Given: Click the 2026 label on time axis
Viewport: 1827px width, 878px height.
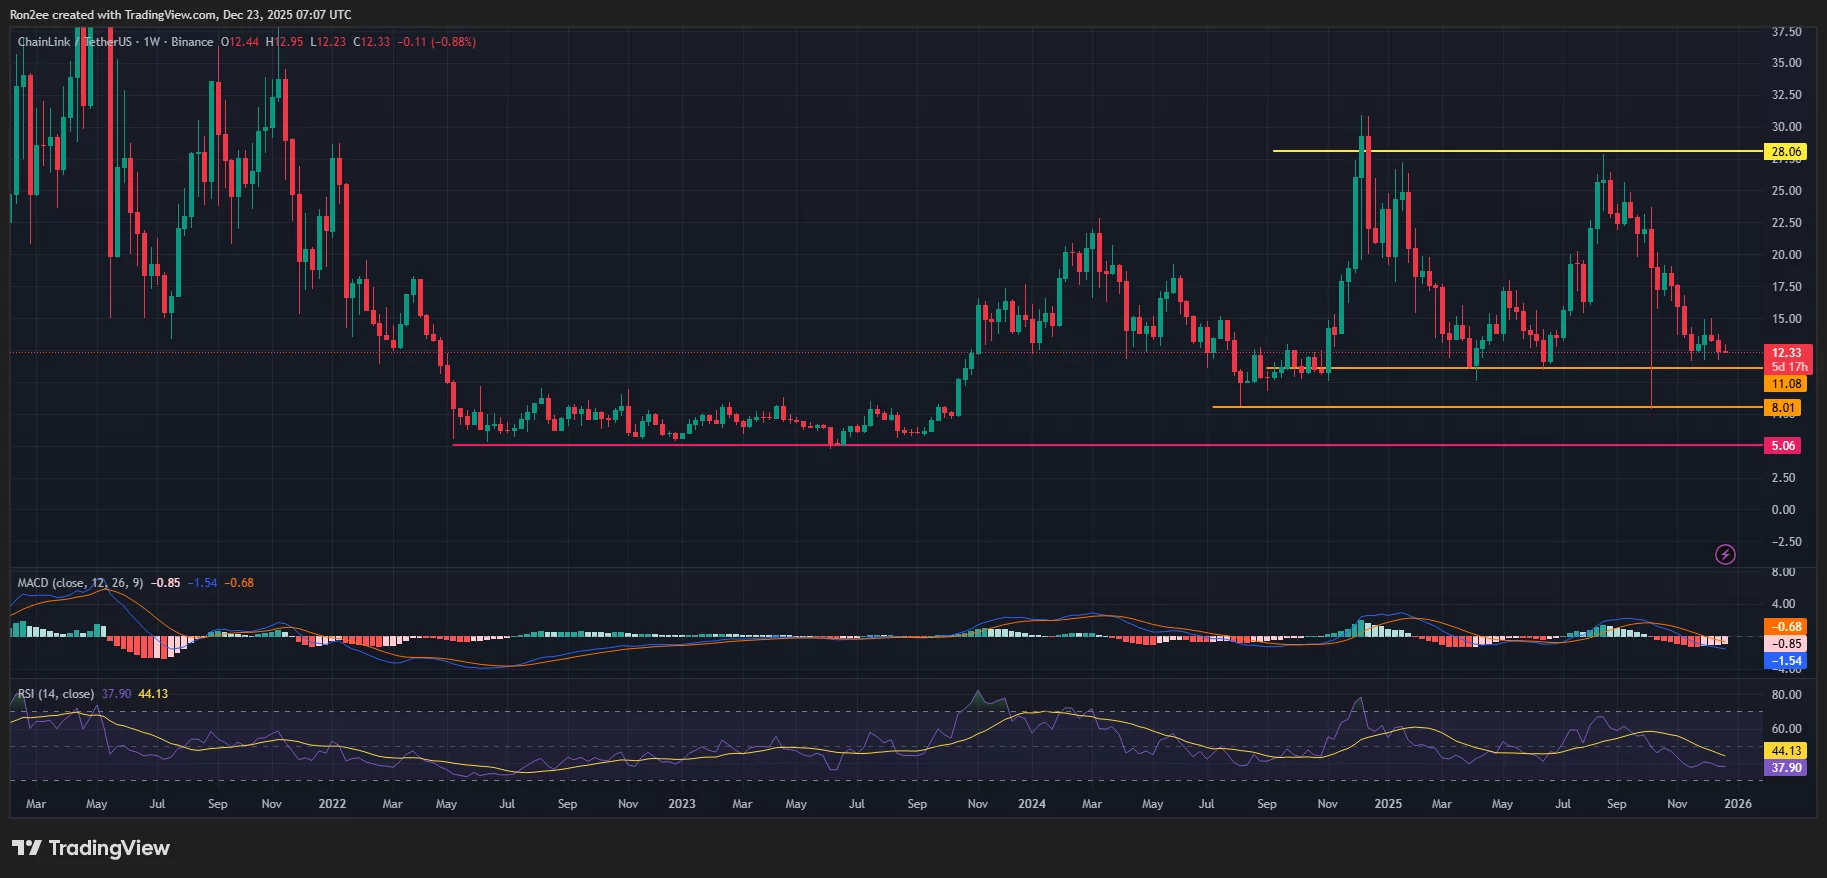Looking at the screenshot, I should coord(1738,804).
